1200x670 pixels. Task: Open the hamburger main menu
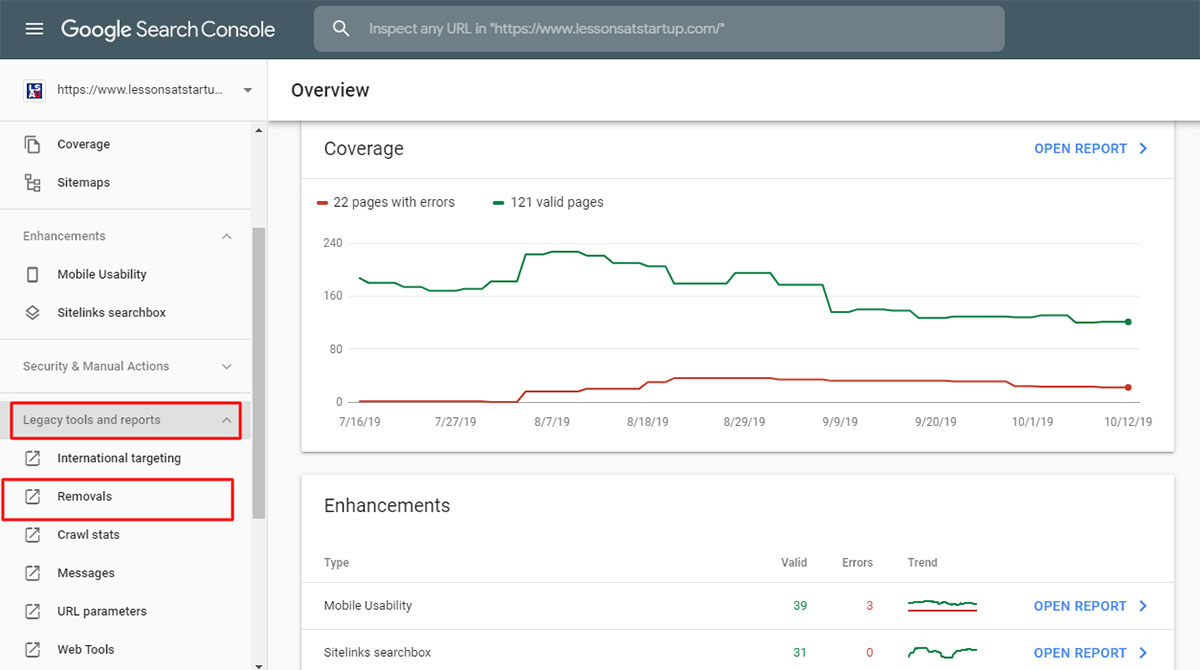[x=34, y=29]
